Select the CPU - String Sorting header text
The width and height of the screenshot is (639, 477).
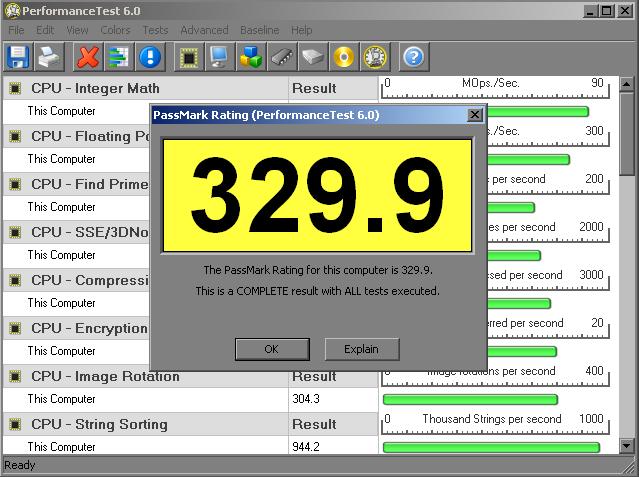point(99,424)
